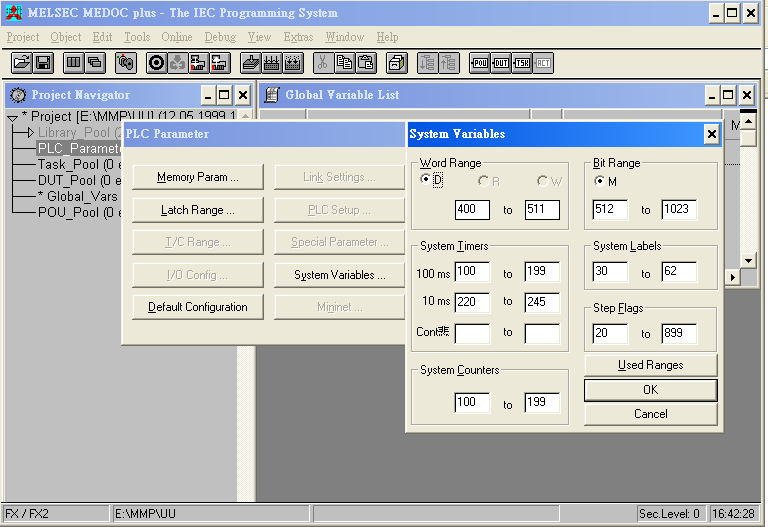Click the tree move-up toolbar icon

click(x=449, y=63)
